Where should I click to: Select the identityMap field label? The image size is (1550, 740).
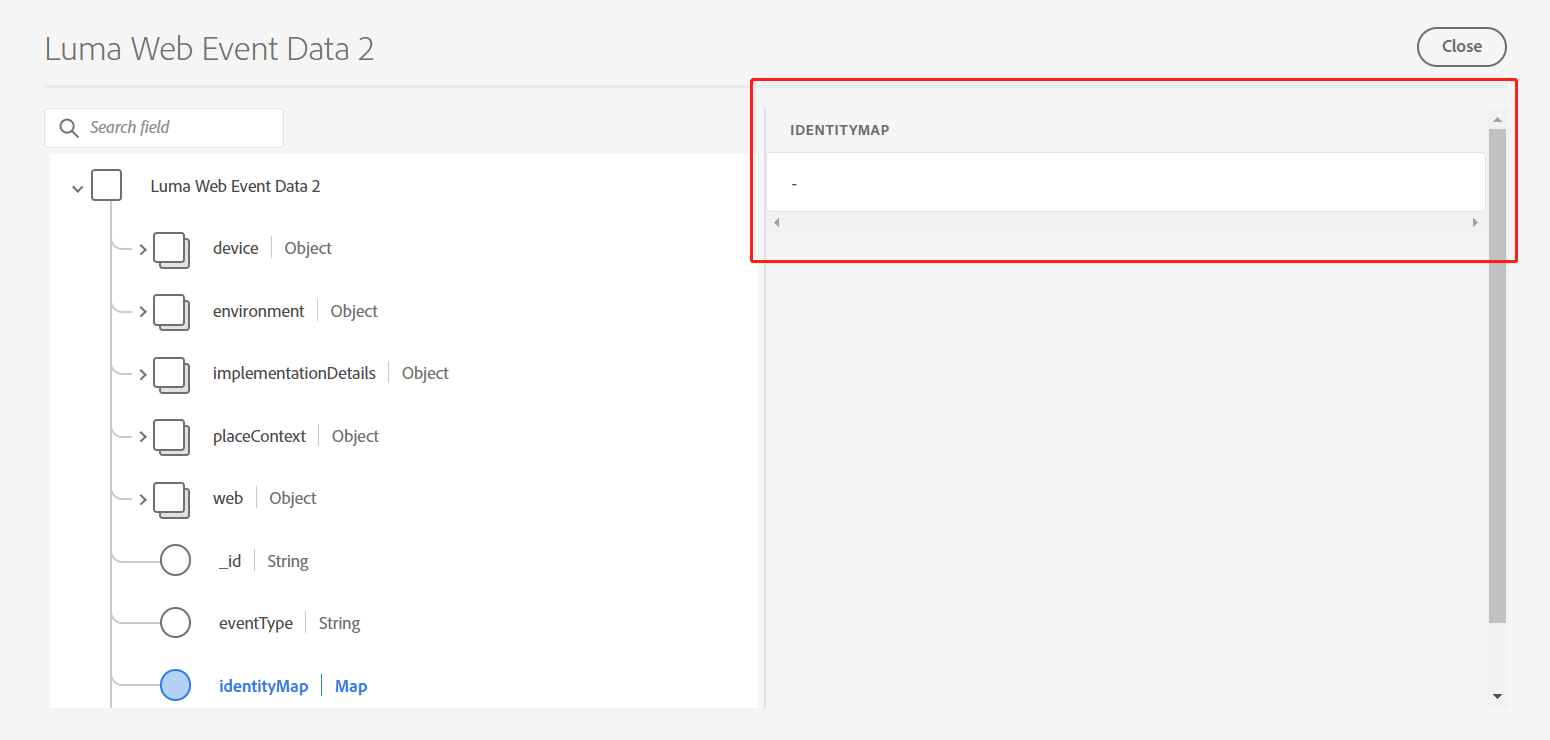tap(263, 685)
